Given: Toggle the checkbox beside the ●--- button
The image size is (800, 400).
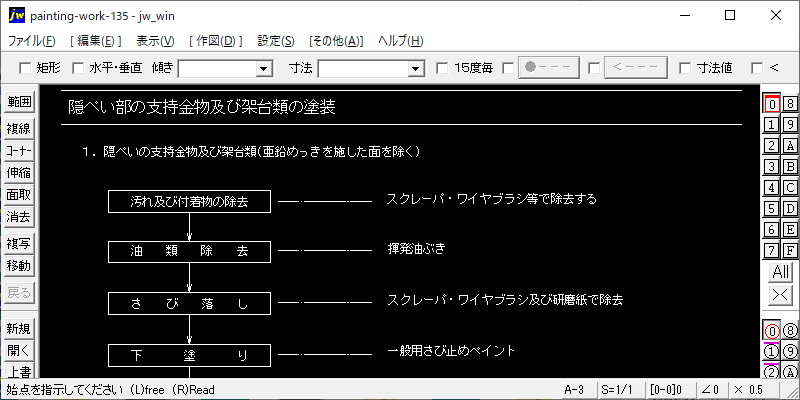Looking at the screenshot, I should [x=508, y=68].
